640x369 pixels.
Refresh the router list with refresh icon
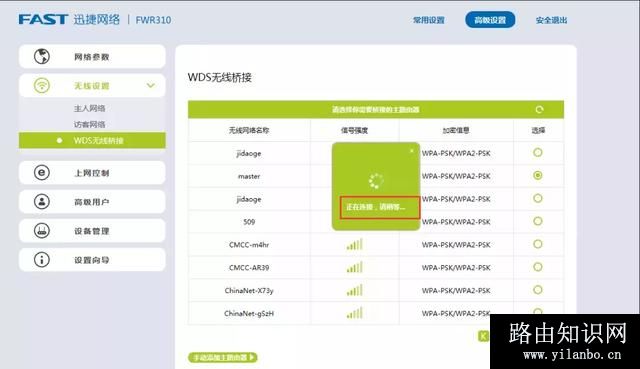tap(539, 109)
